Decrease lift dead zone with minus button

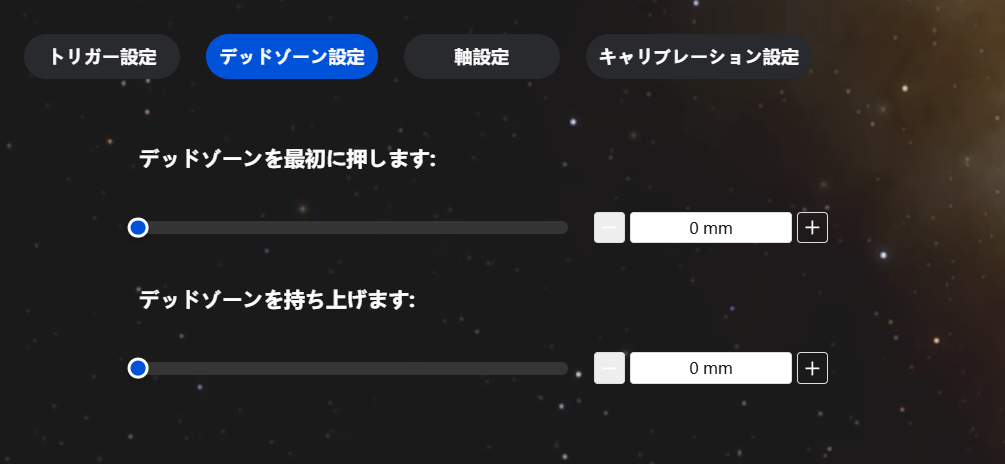click(x=609, y=368)
